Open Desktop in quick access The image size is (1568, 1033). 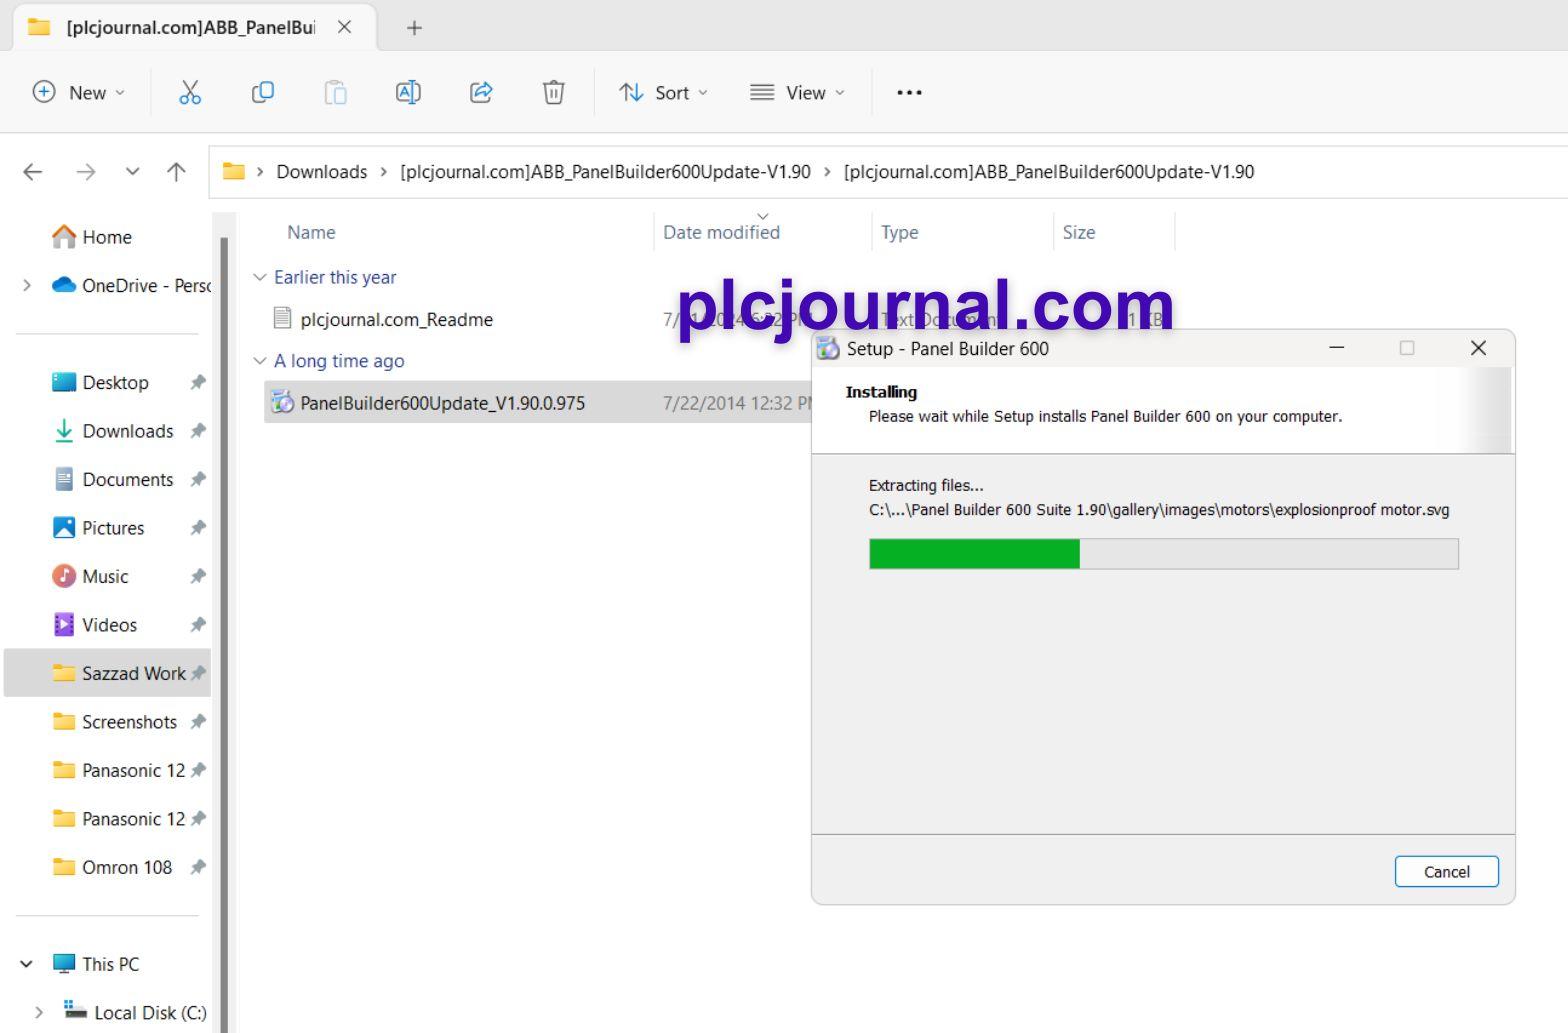pyautogui.click(x=100, y=383)
